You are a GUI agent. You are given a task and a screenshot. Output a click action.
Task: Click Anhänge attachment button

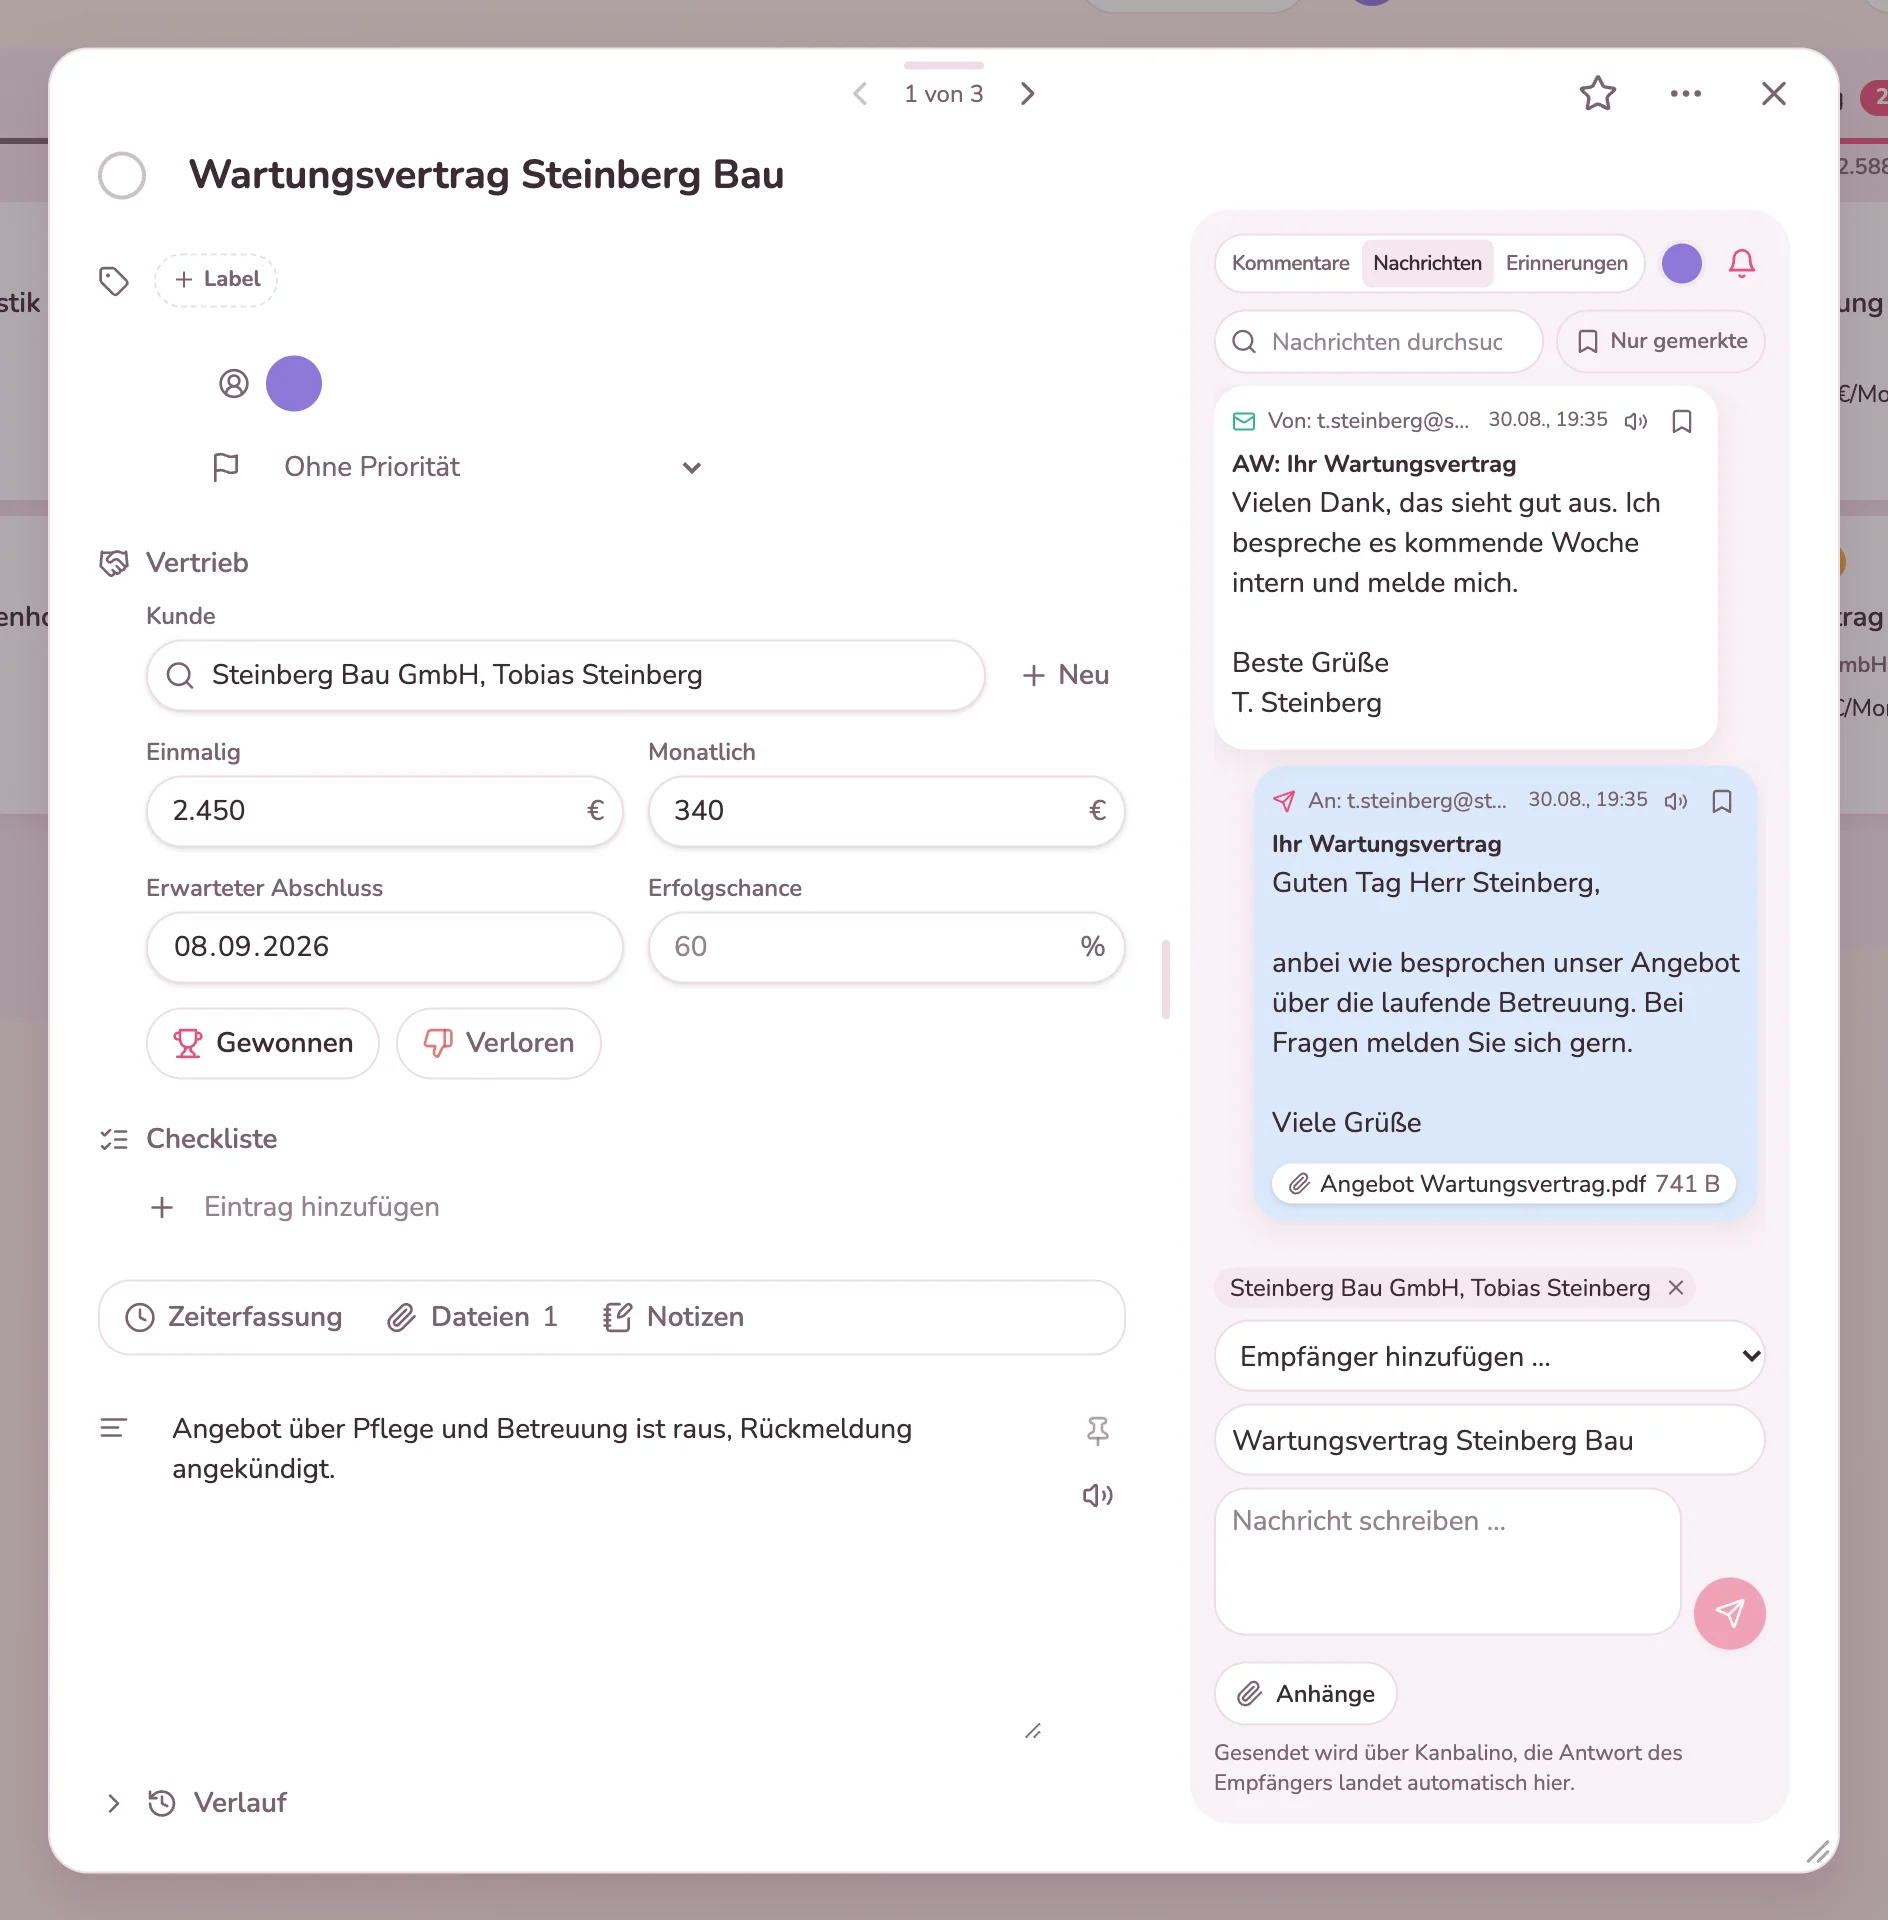1306,1694
